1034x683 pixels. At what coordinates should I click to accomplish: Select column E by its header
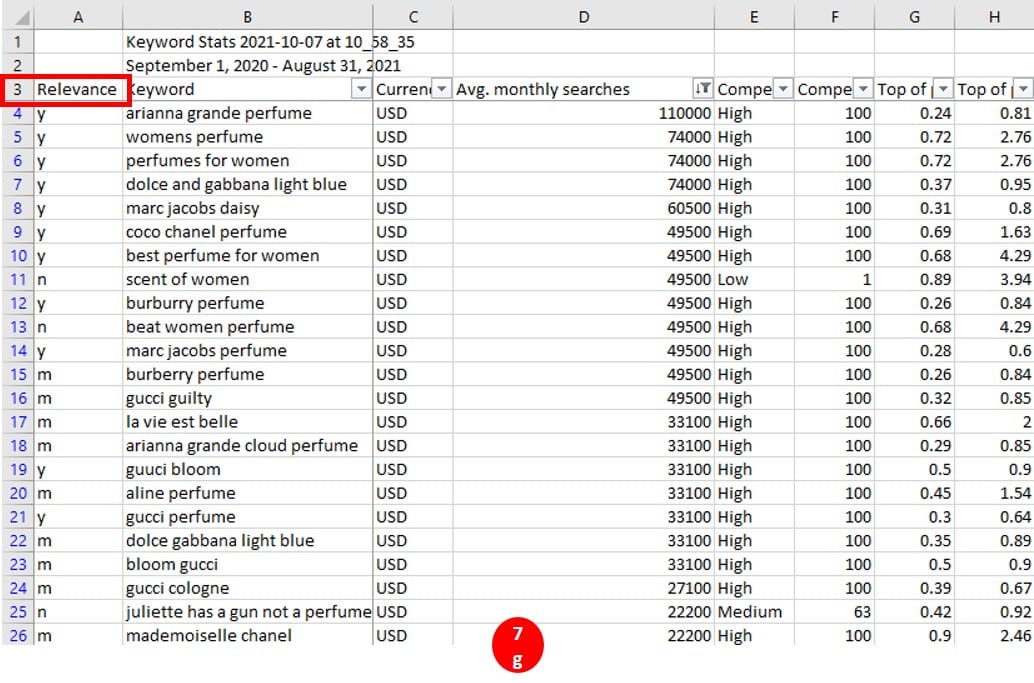tap(754, 17)
